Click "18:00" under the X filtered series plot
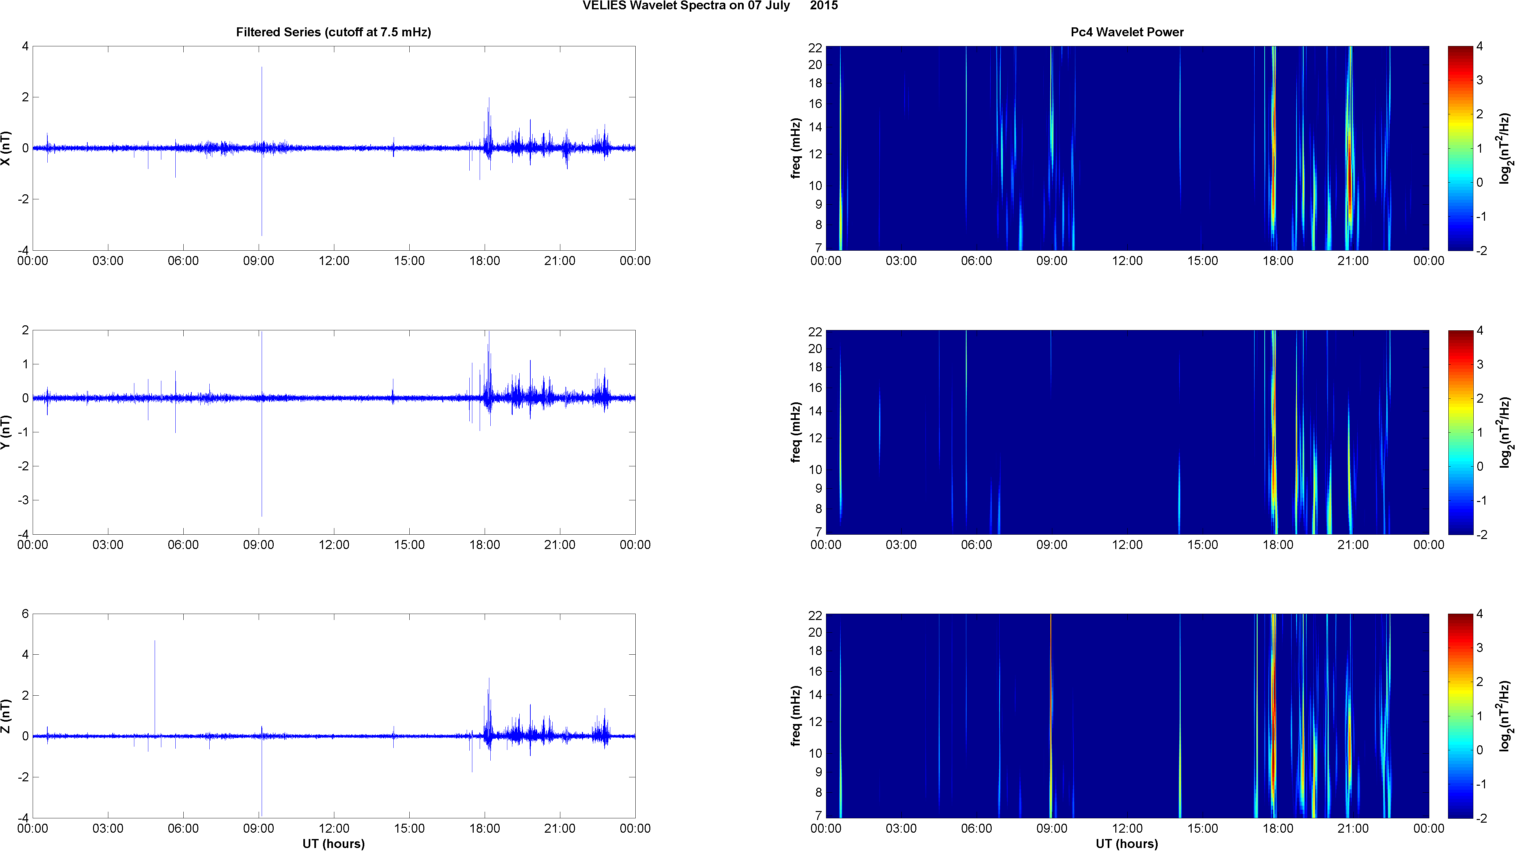 [x=485, y=261]
